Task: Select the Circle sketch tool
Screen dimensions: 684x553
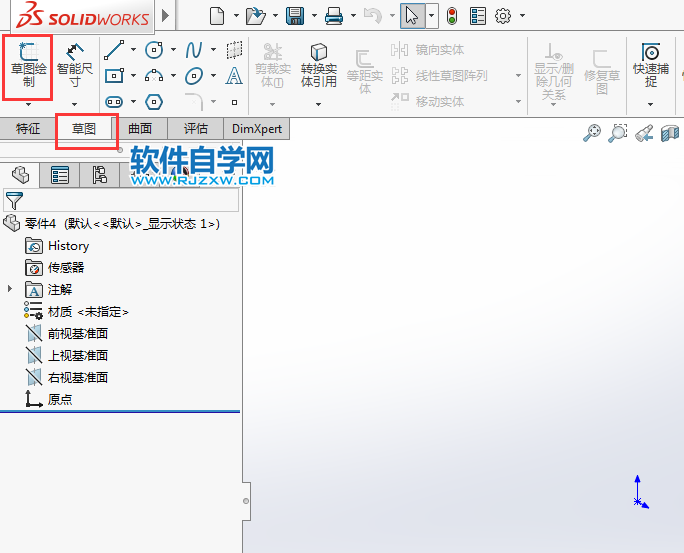Action: (154, 50)
